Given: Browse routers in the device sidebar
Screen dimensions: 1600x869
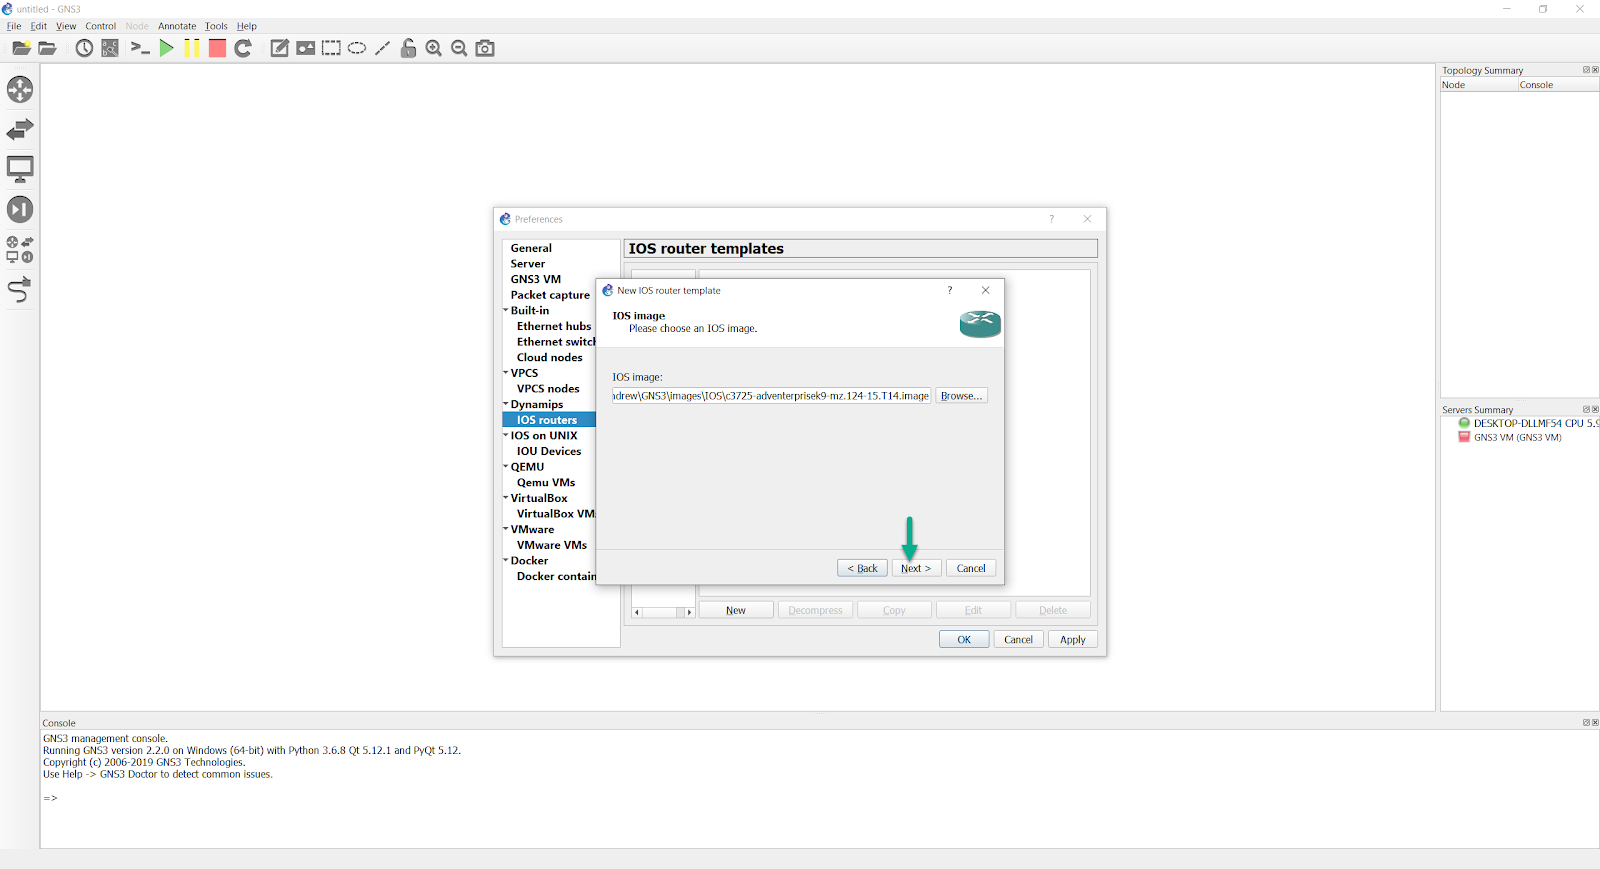Looking at the screenshot, I should coord(20,90).
